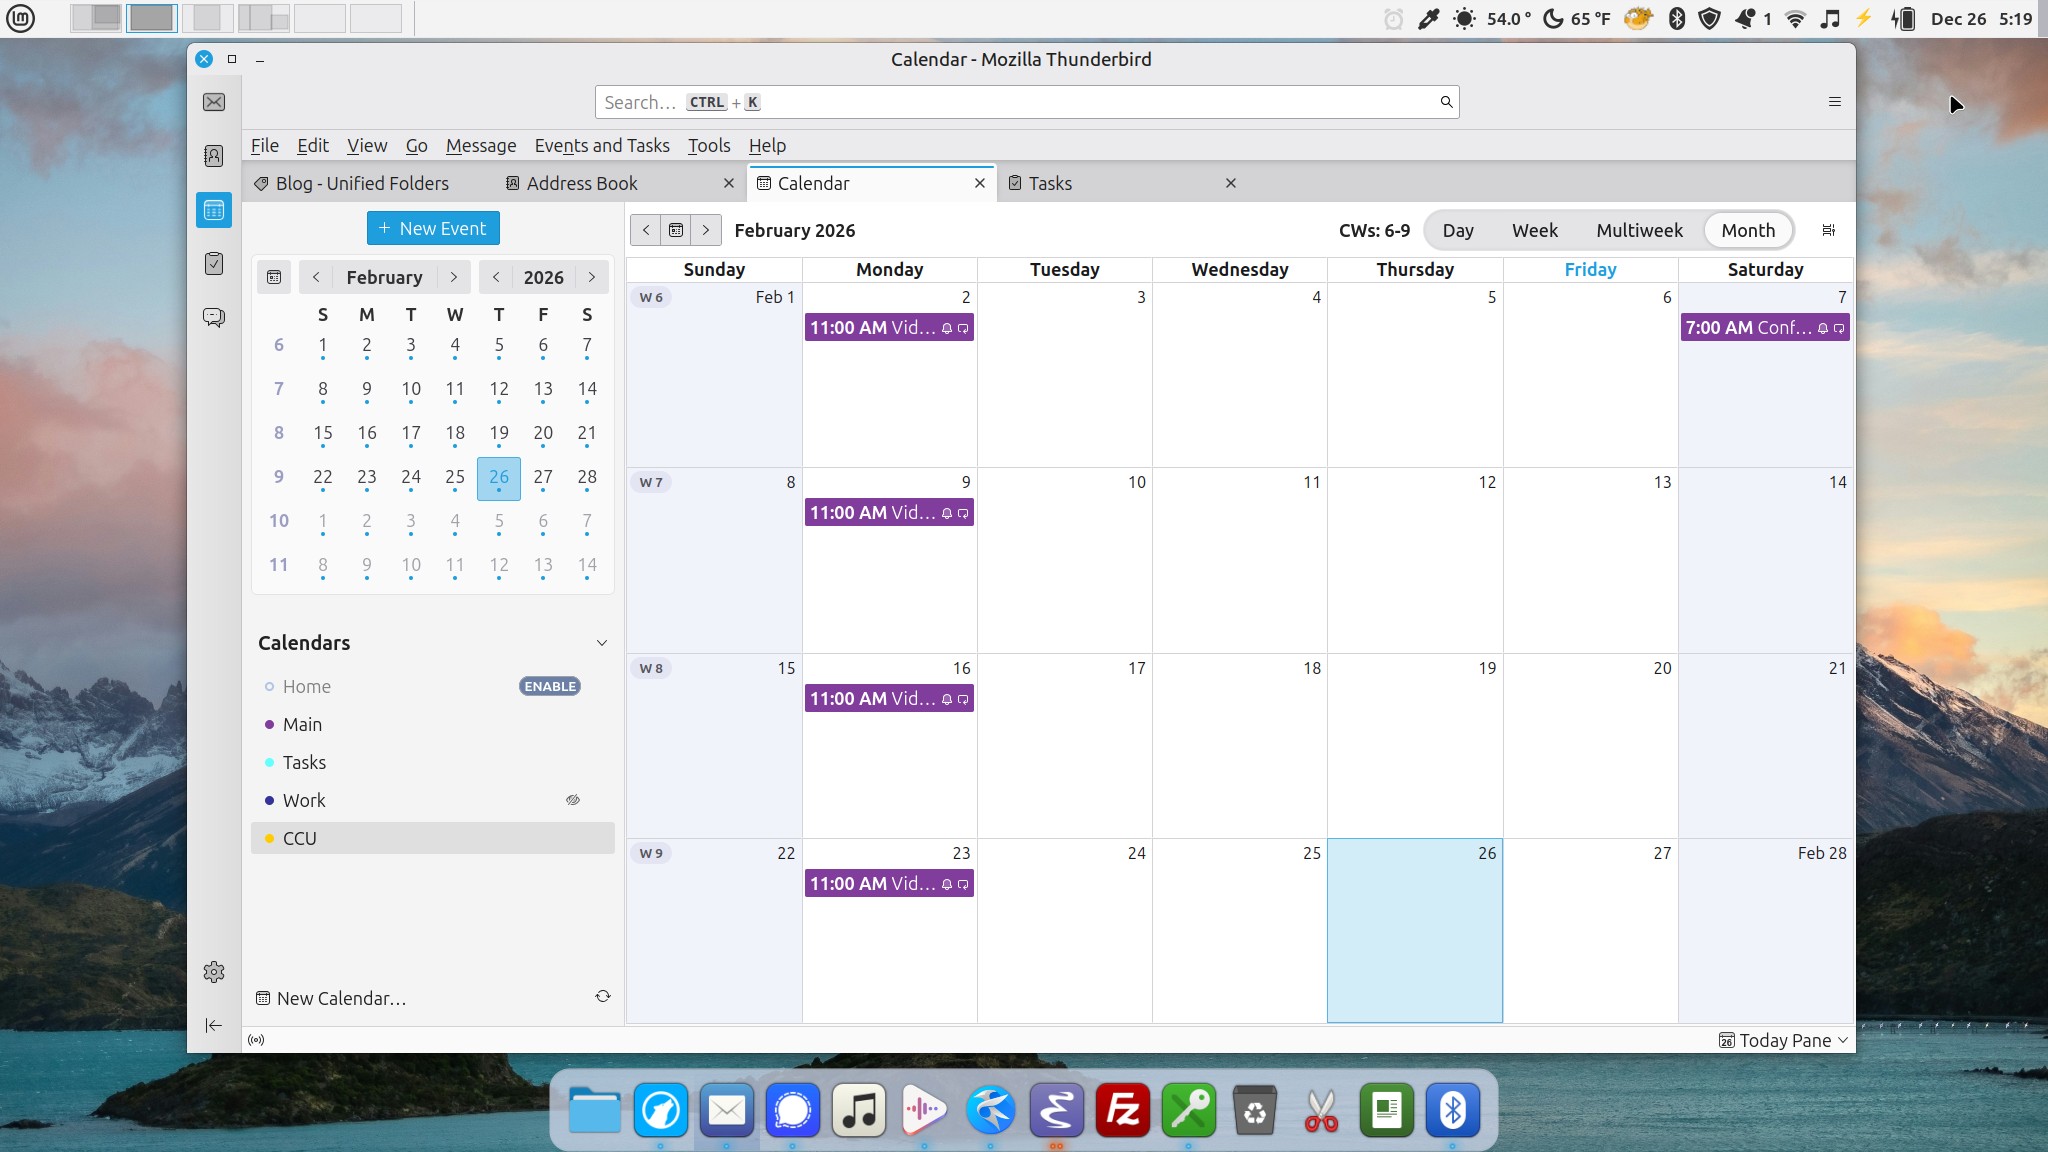The height and width of the screenshot is (1152, 2048).
Task: Toggle Work calendar visibility eye icon
Action: coord(572,800)
